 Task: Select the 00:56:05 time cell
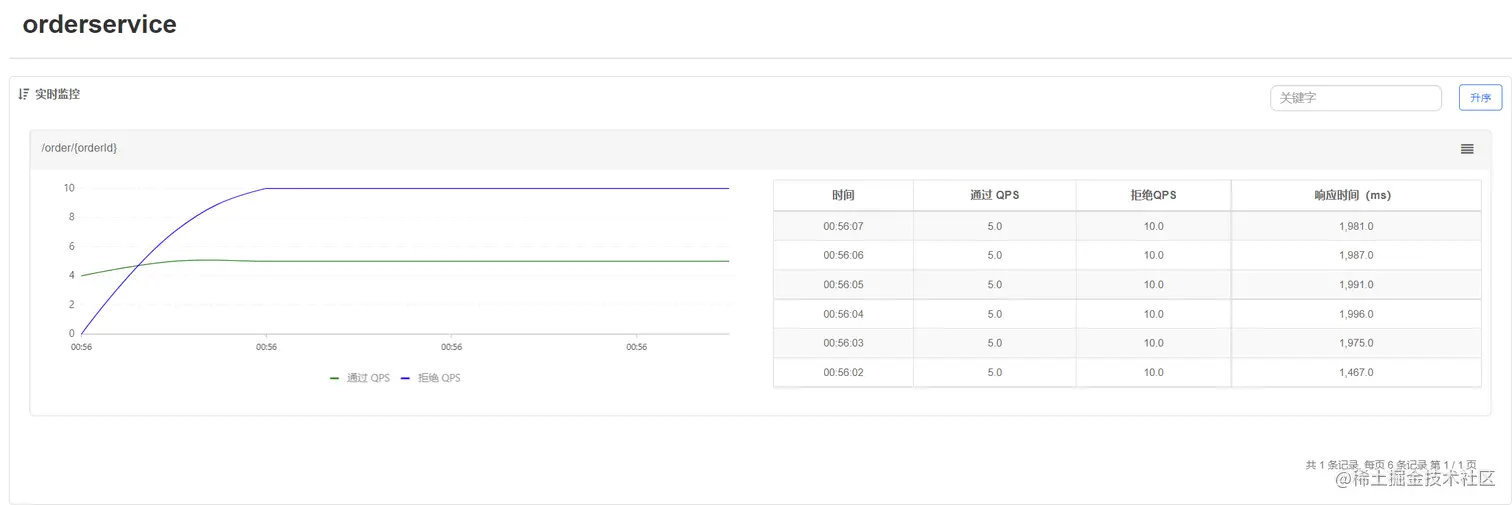pyautogui.click(x=843, y=284)
